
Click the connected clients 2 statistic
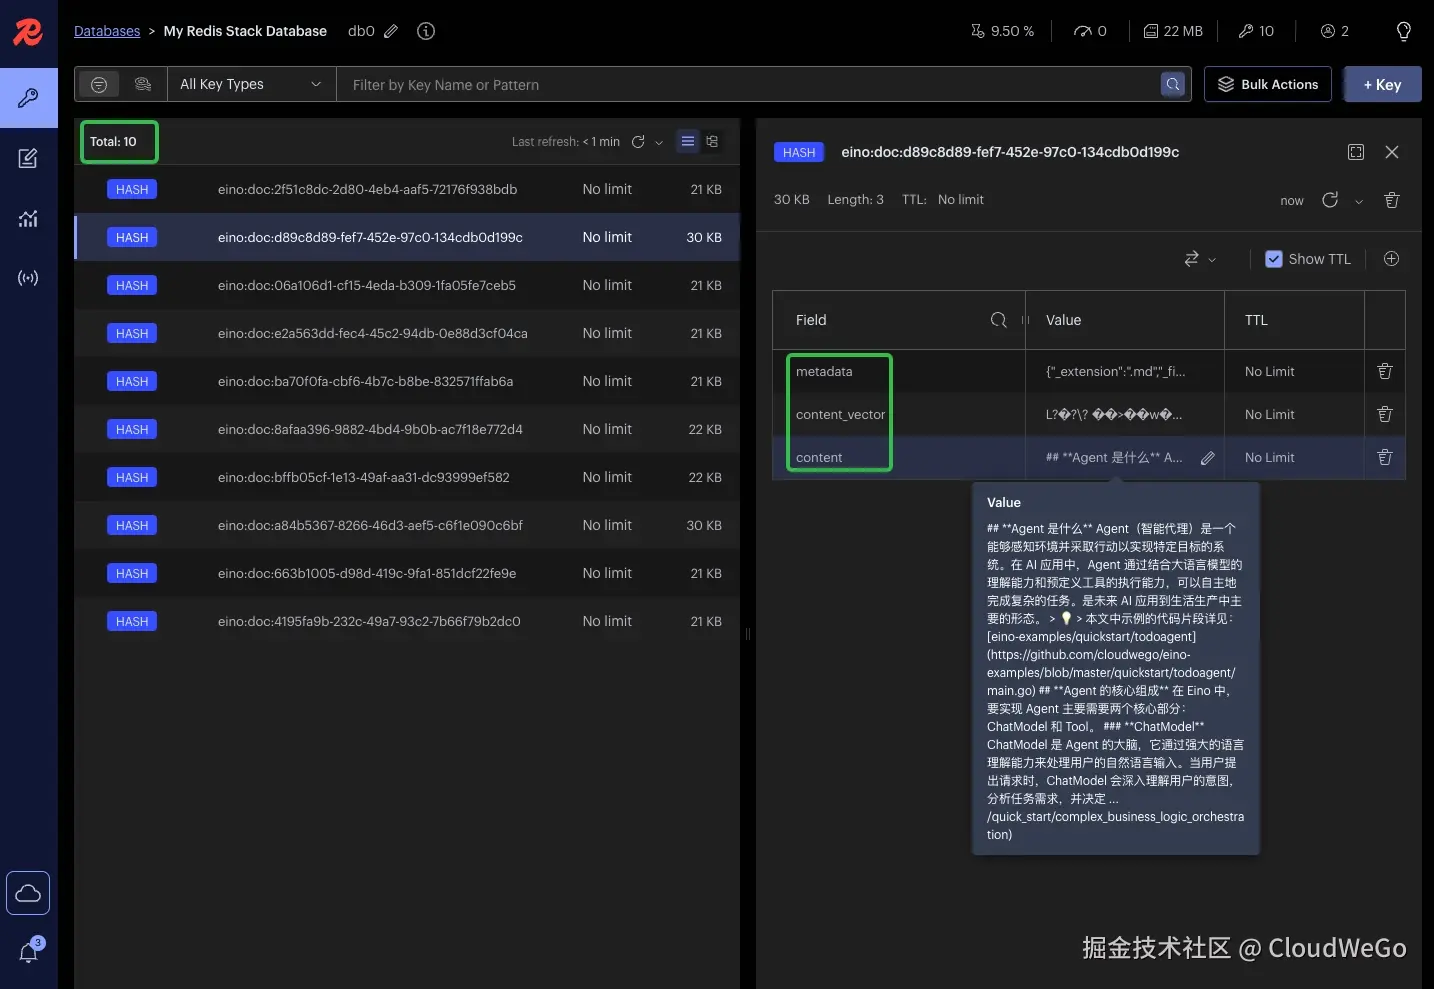(x=1335, y=31)
